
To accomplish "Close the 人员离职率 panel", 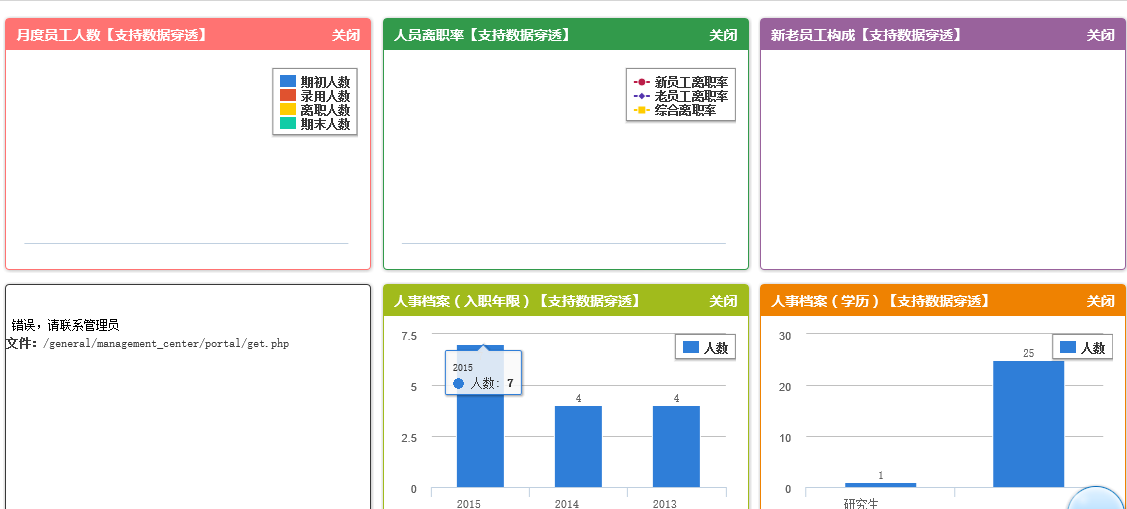I will click(x=723, y=35).
